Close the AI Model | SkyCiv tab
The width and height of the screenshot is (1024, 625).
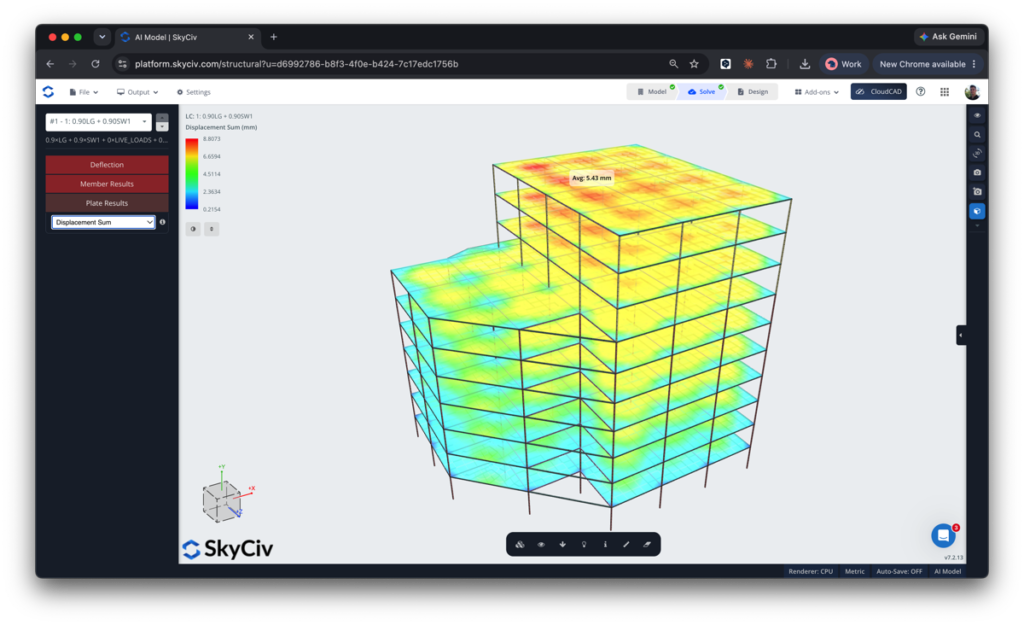(251, 37)
